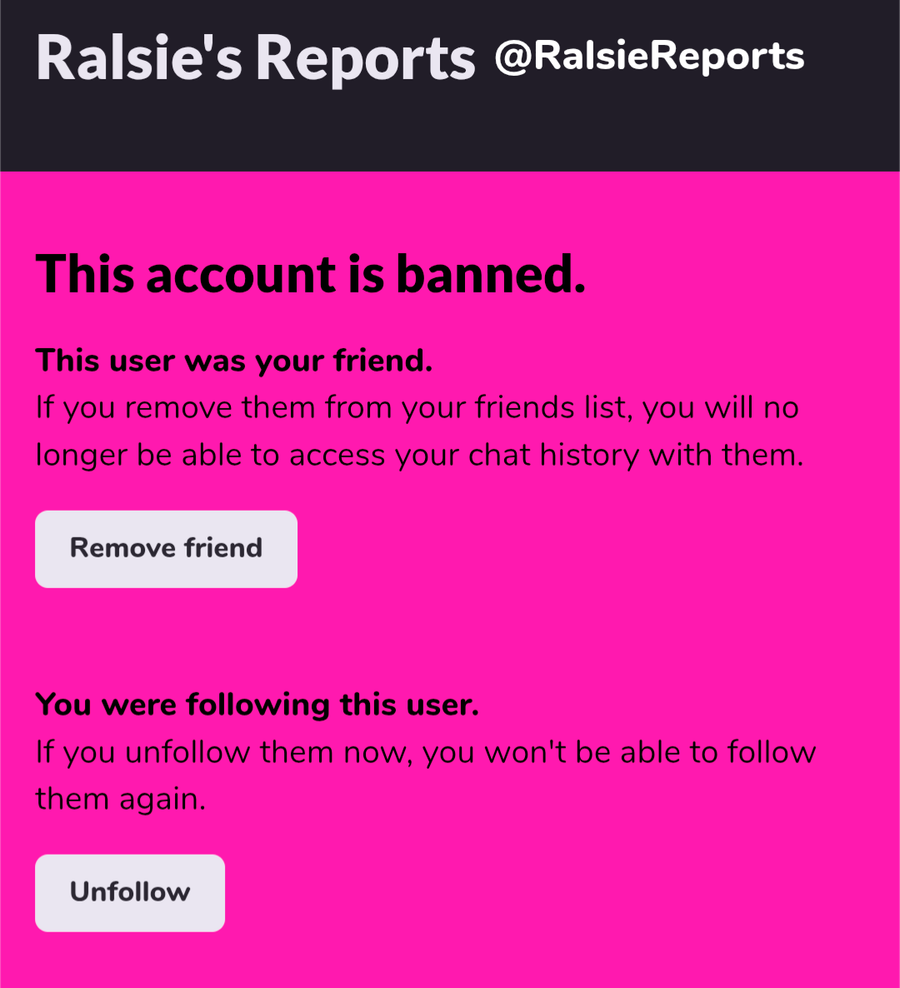Image resolution: width=900 pixels, height=988 pixels.
Task: Click the "This account is banned." heading
Action: coord(310,274)
